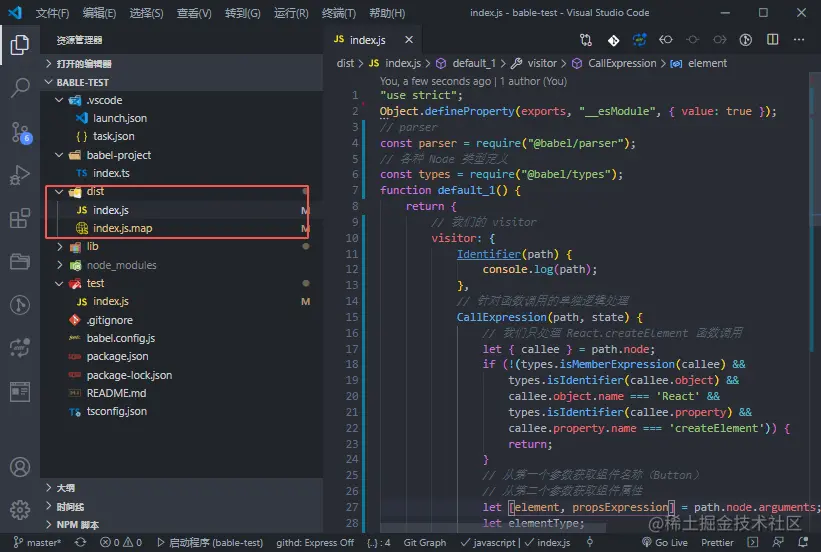Click visitor in breadcrumb
This screenshot has height=552, width=821.
(x=542, y=63)
